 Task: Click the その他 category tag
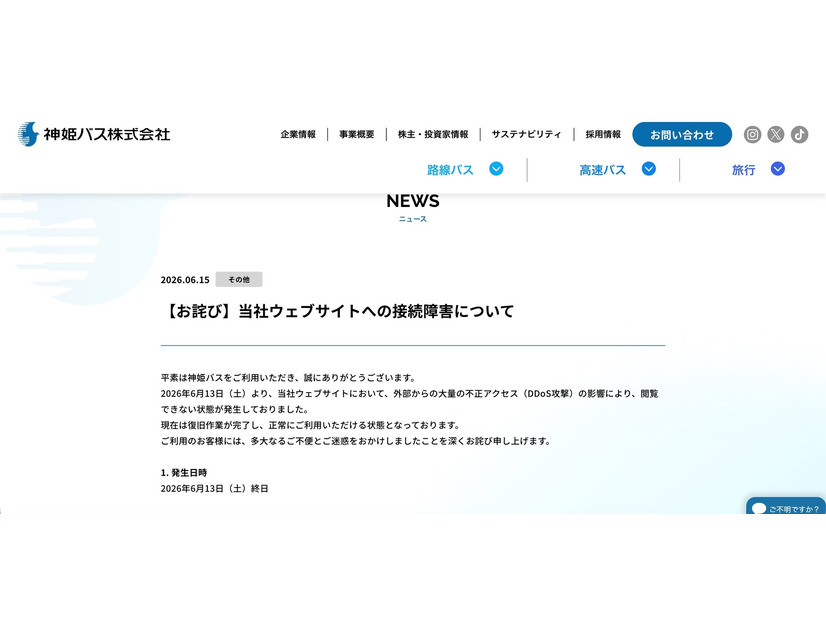point(239,279)
